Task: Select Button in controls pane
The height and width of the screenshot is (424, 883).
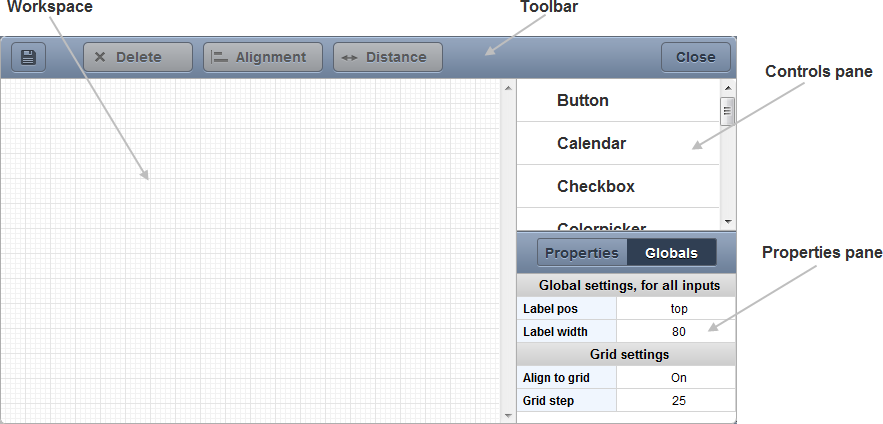Action: coord(618,100)
